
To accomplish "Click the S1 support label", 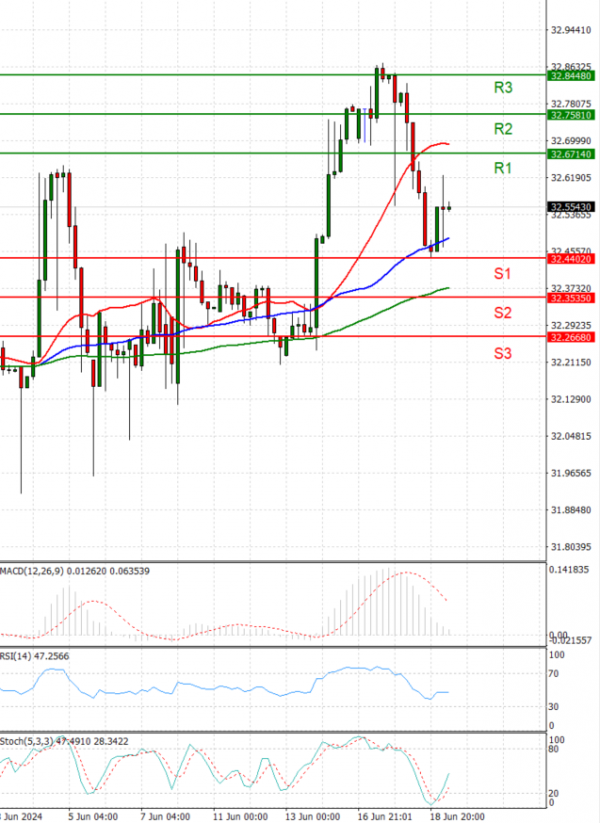I will (x=502, y=273).
